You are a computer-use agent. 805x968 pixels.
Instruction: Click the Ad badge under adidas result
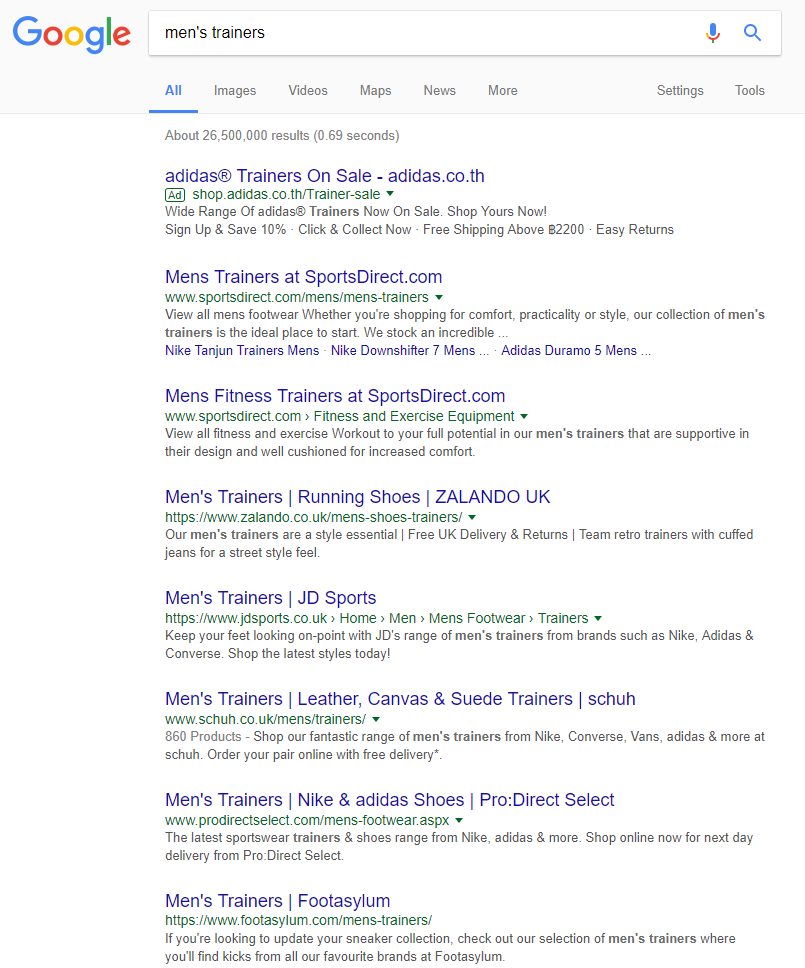tap(175, 194)
